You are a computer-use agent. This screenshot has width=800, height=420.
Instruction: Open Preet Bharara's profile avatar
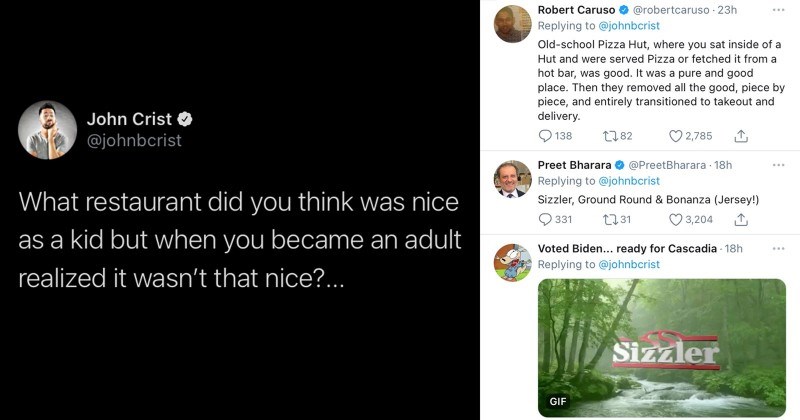tap(512, 178)
